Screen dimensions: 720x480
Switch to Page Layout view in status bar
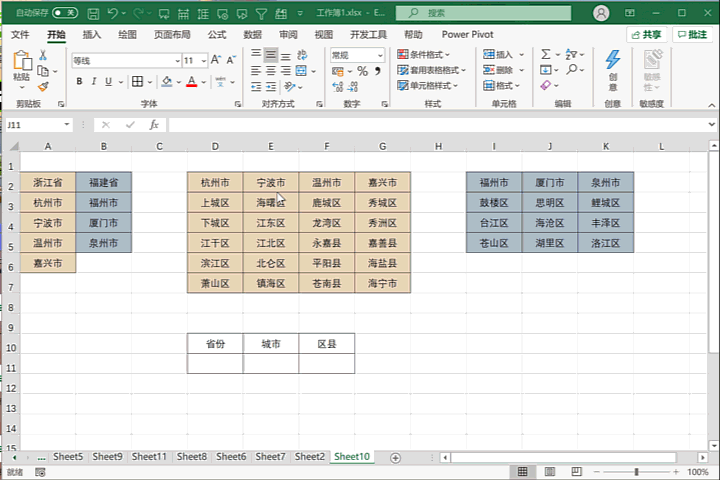click(549, 472)
